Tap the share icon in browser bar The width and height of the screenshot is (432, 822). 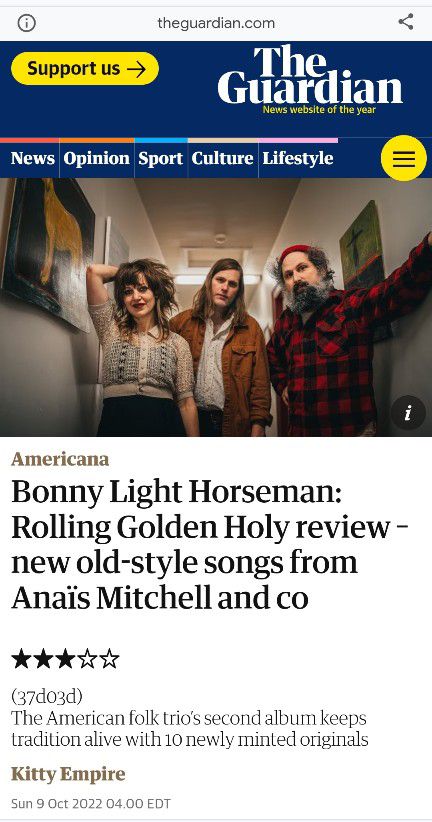tap(405, 22)
